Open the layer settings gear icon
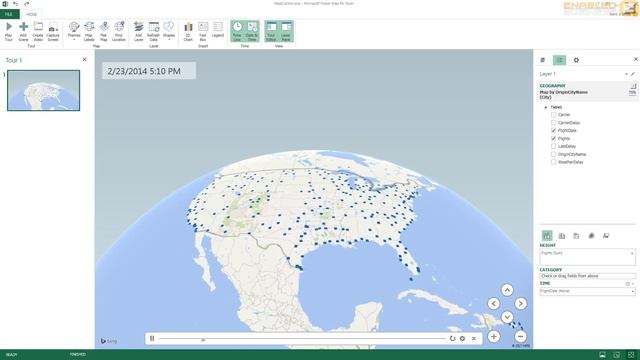The height and width of the screenshot is (360, 640). tap(576, 60)
